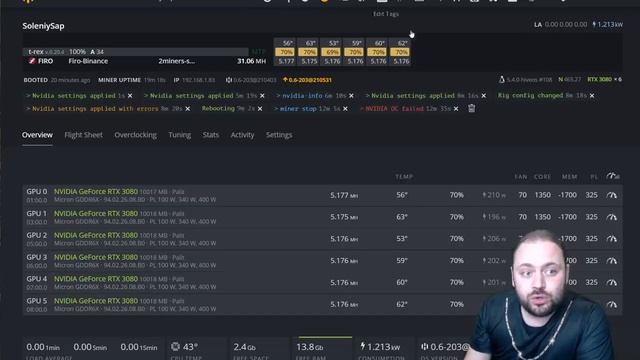640x360 pixels.
Task: Close the Rebooting notification
Action: click(260, 109)
